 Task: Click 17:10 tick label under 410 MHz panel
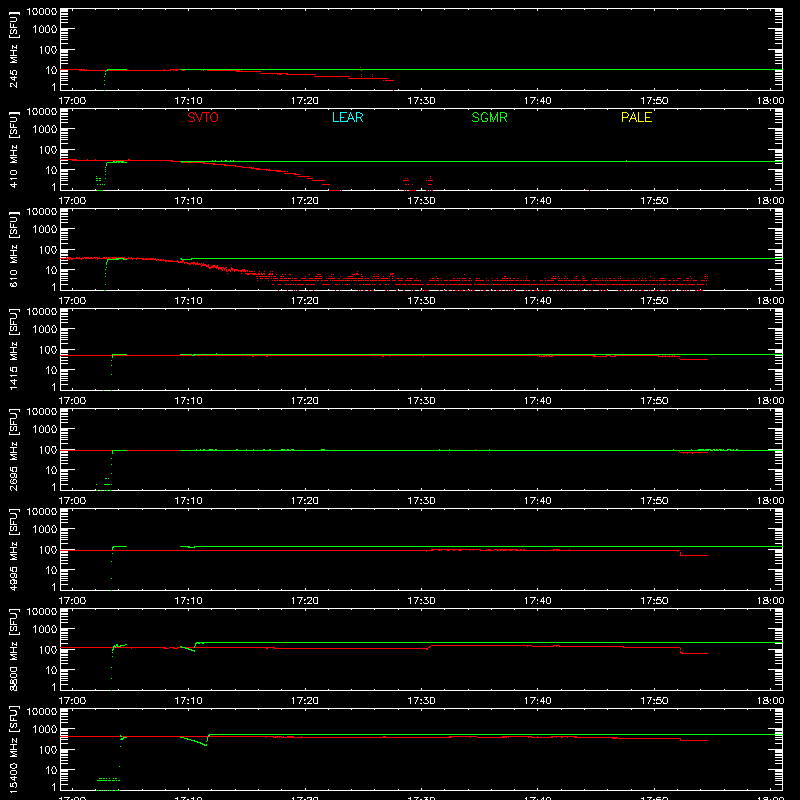[x=188, y=201]
